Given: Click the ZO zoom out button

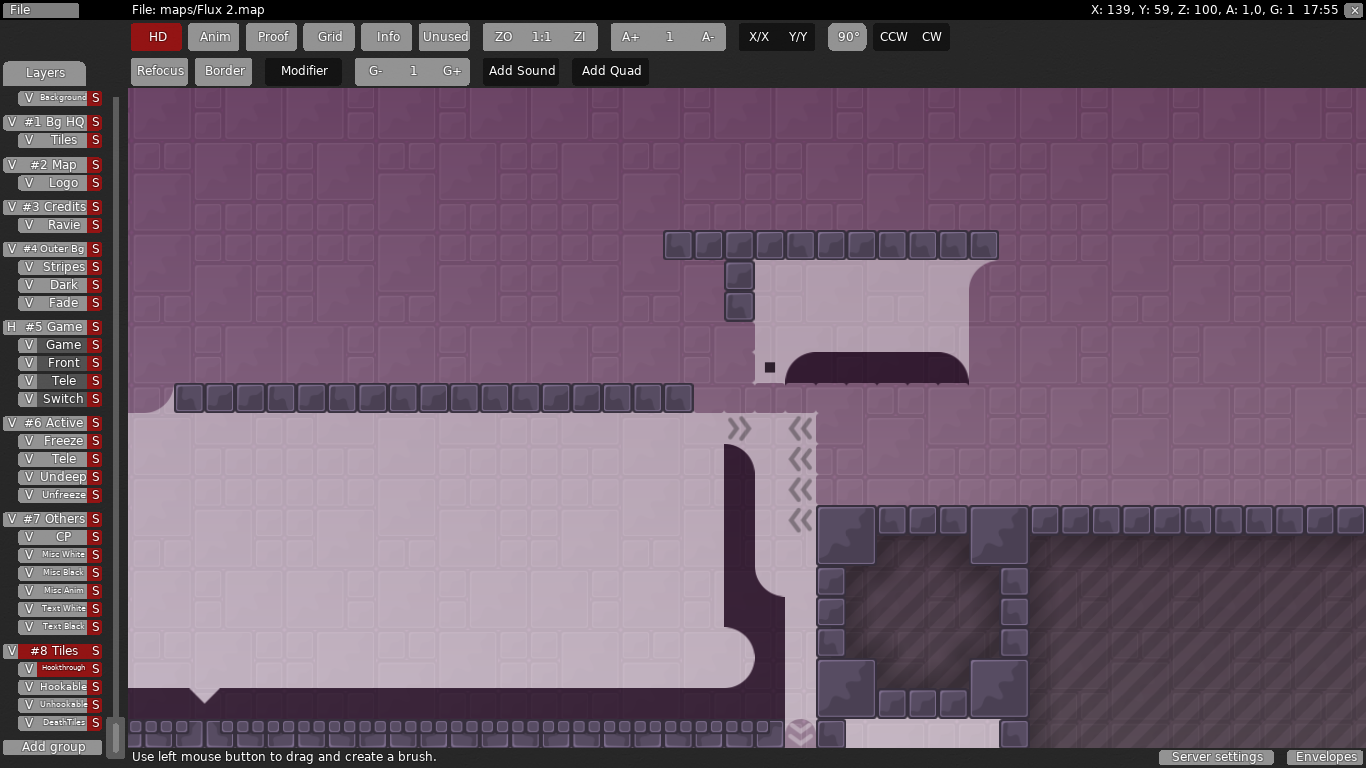Looking at the screenshot, I should 503,37.
